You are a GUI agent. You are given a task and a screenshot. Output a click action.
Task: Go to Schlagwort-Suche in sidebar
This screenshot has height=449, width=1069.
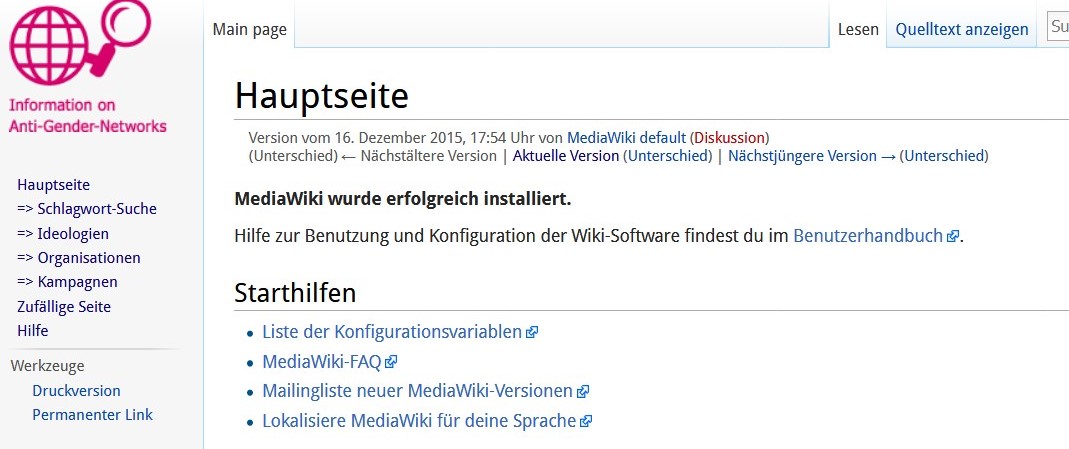(87, 209)
